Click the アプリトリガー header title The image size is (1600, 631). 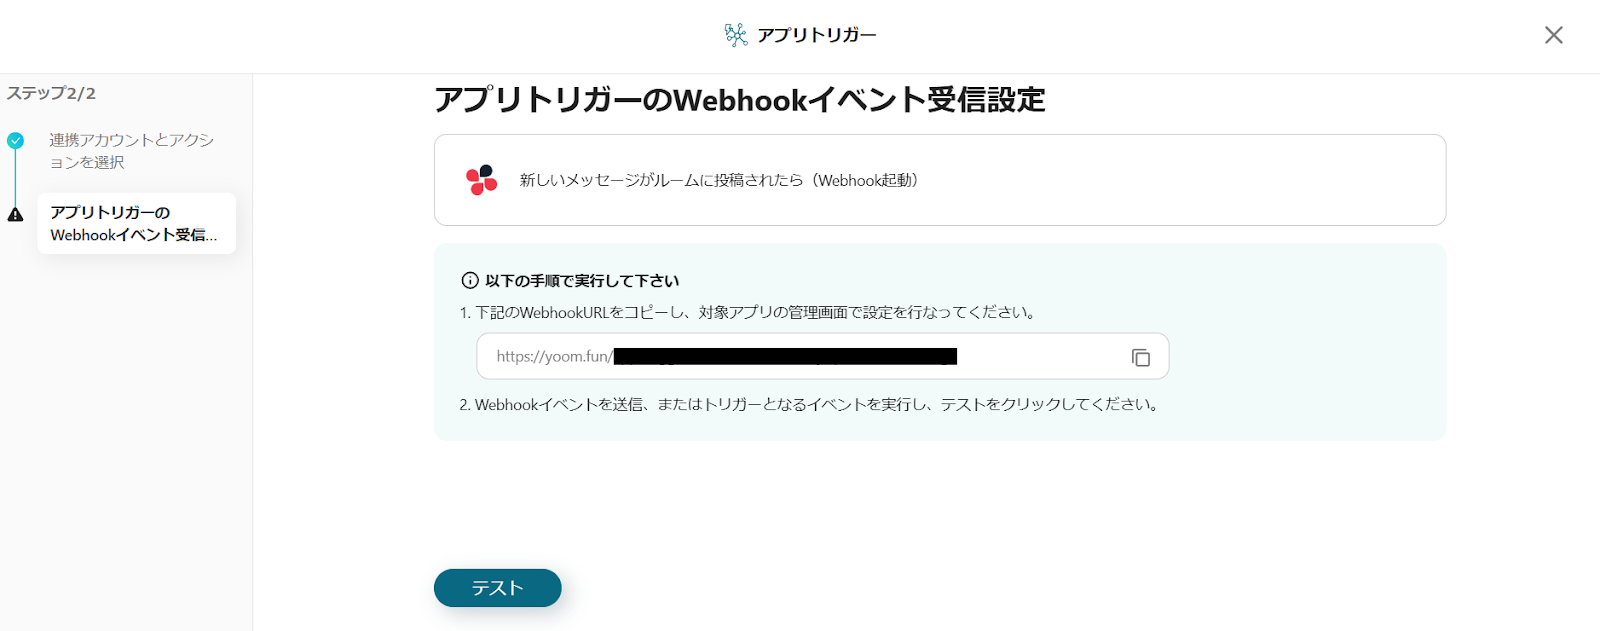click(816, 35)
